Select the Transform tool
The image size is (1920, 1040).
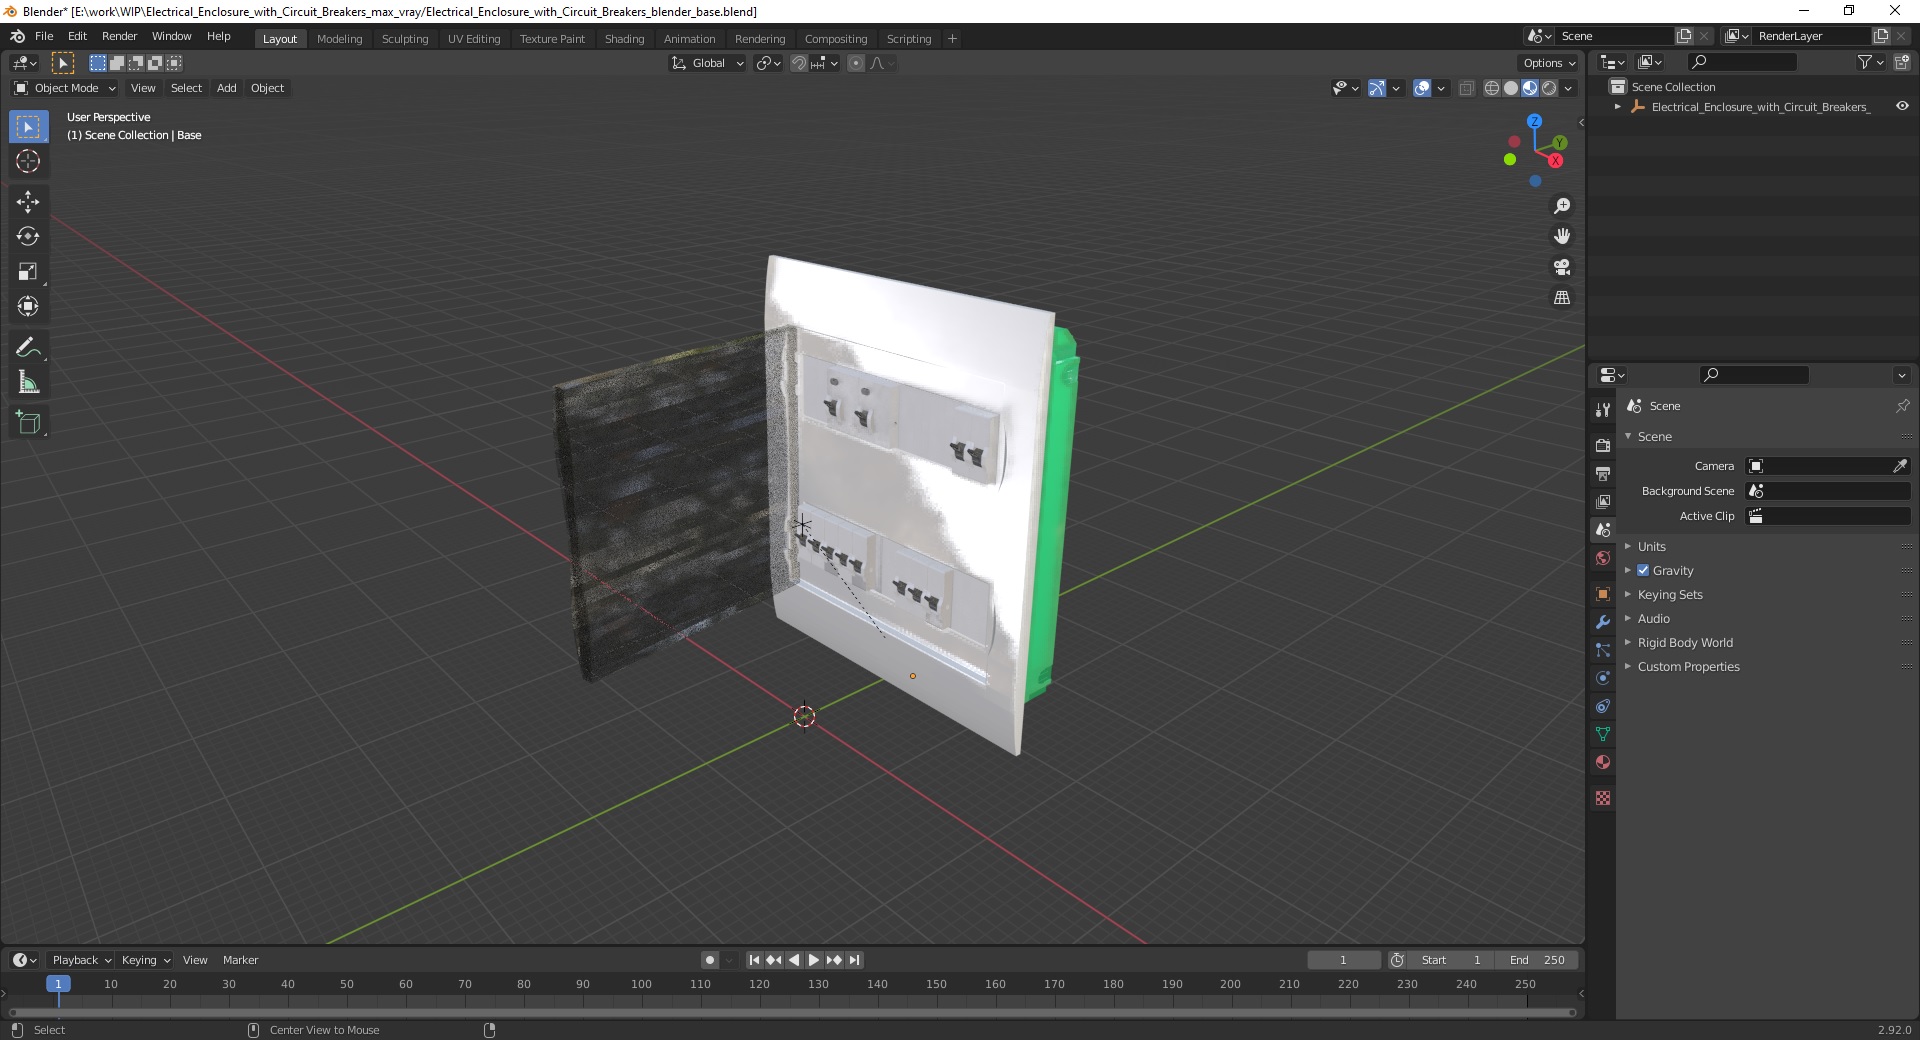pyautogui.click(x=28, y=307)
